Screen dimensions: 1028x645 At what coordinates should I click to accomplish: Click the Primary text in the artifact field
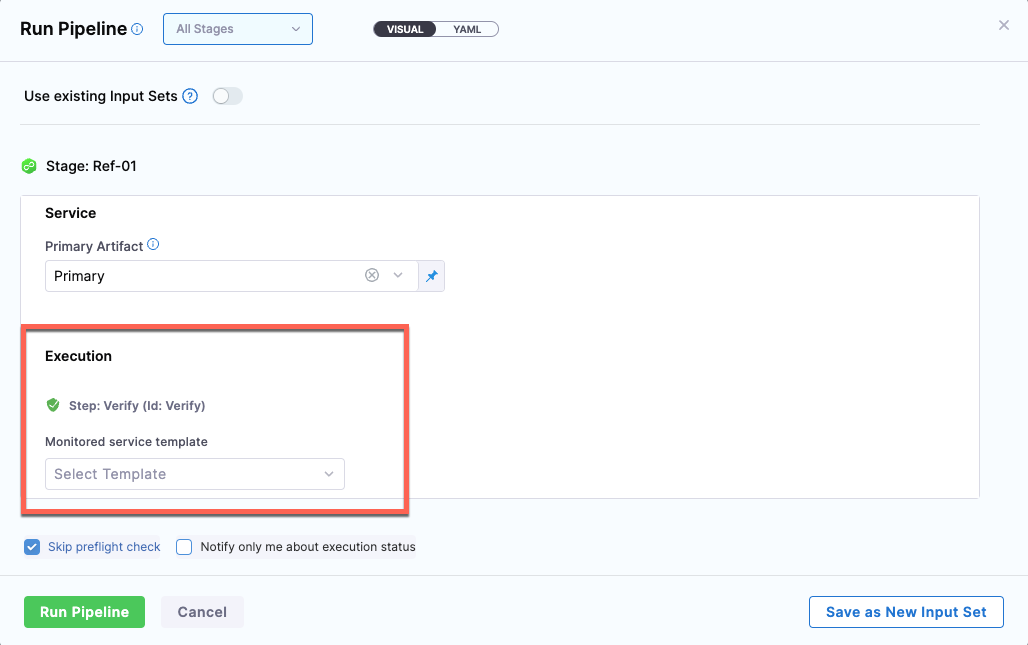[80, 276]
